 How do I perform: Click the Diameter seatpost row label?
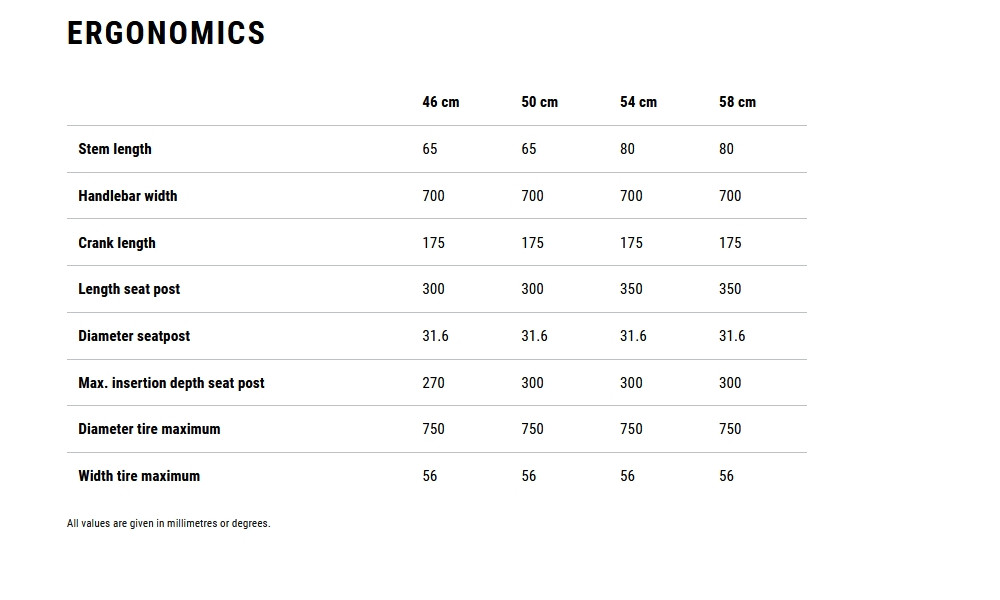coord(134,336)
